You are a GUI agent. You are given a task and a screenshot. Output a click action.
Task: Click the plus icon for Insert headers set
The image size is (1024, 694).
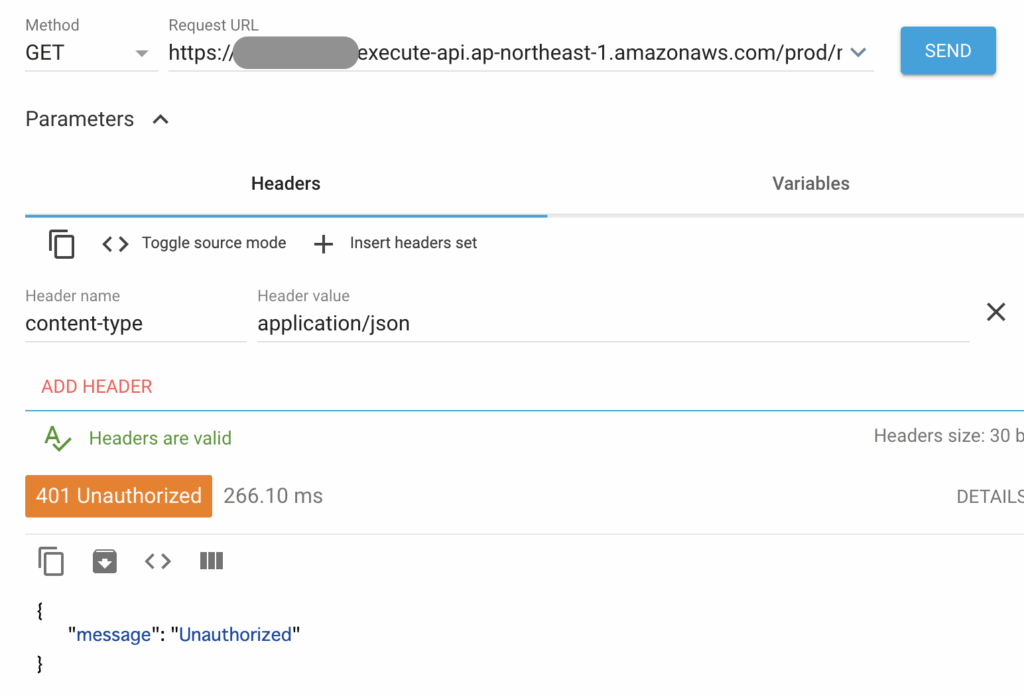pyautogui.click(x=323, y=244)
